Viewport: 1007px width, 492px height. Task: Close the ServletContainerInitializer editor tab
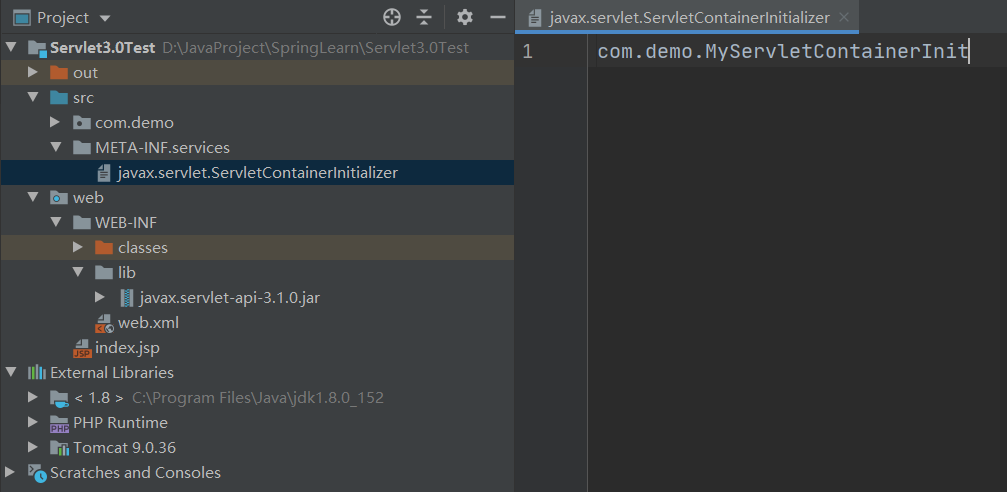click(x=845, y=17)
